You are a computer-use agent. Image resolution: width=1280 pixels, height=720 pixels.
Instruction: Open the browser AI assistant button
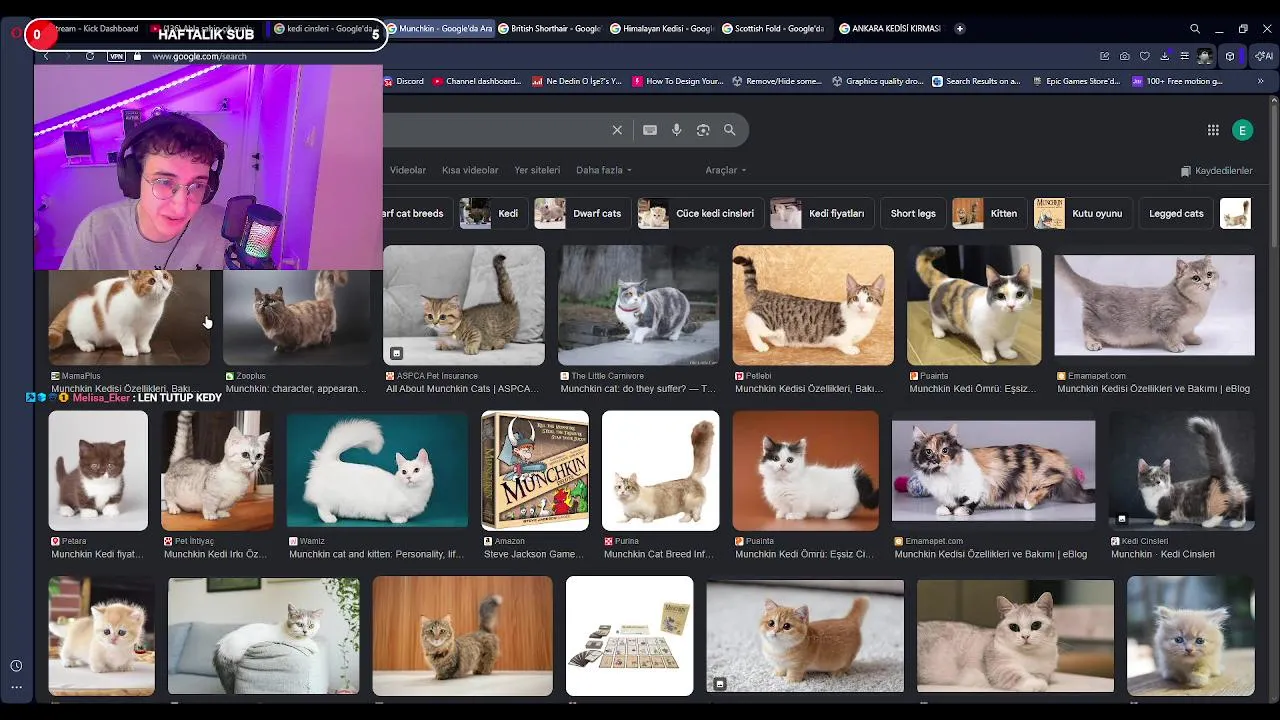[1264, 56]
